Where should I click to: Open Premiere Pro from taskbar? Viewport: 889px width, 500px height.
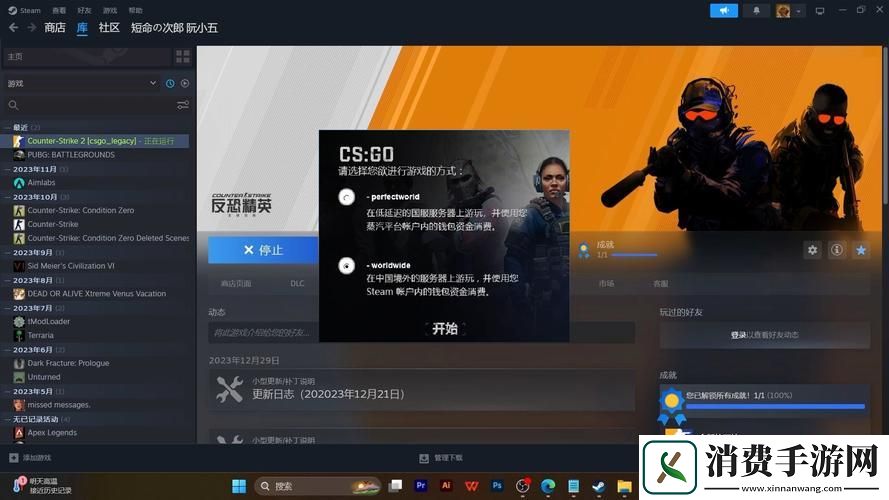[x=421, y=486]
